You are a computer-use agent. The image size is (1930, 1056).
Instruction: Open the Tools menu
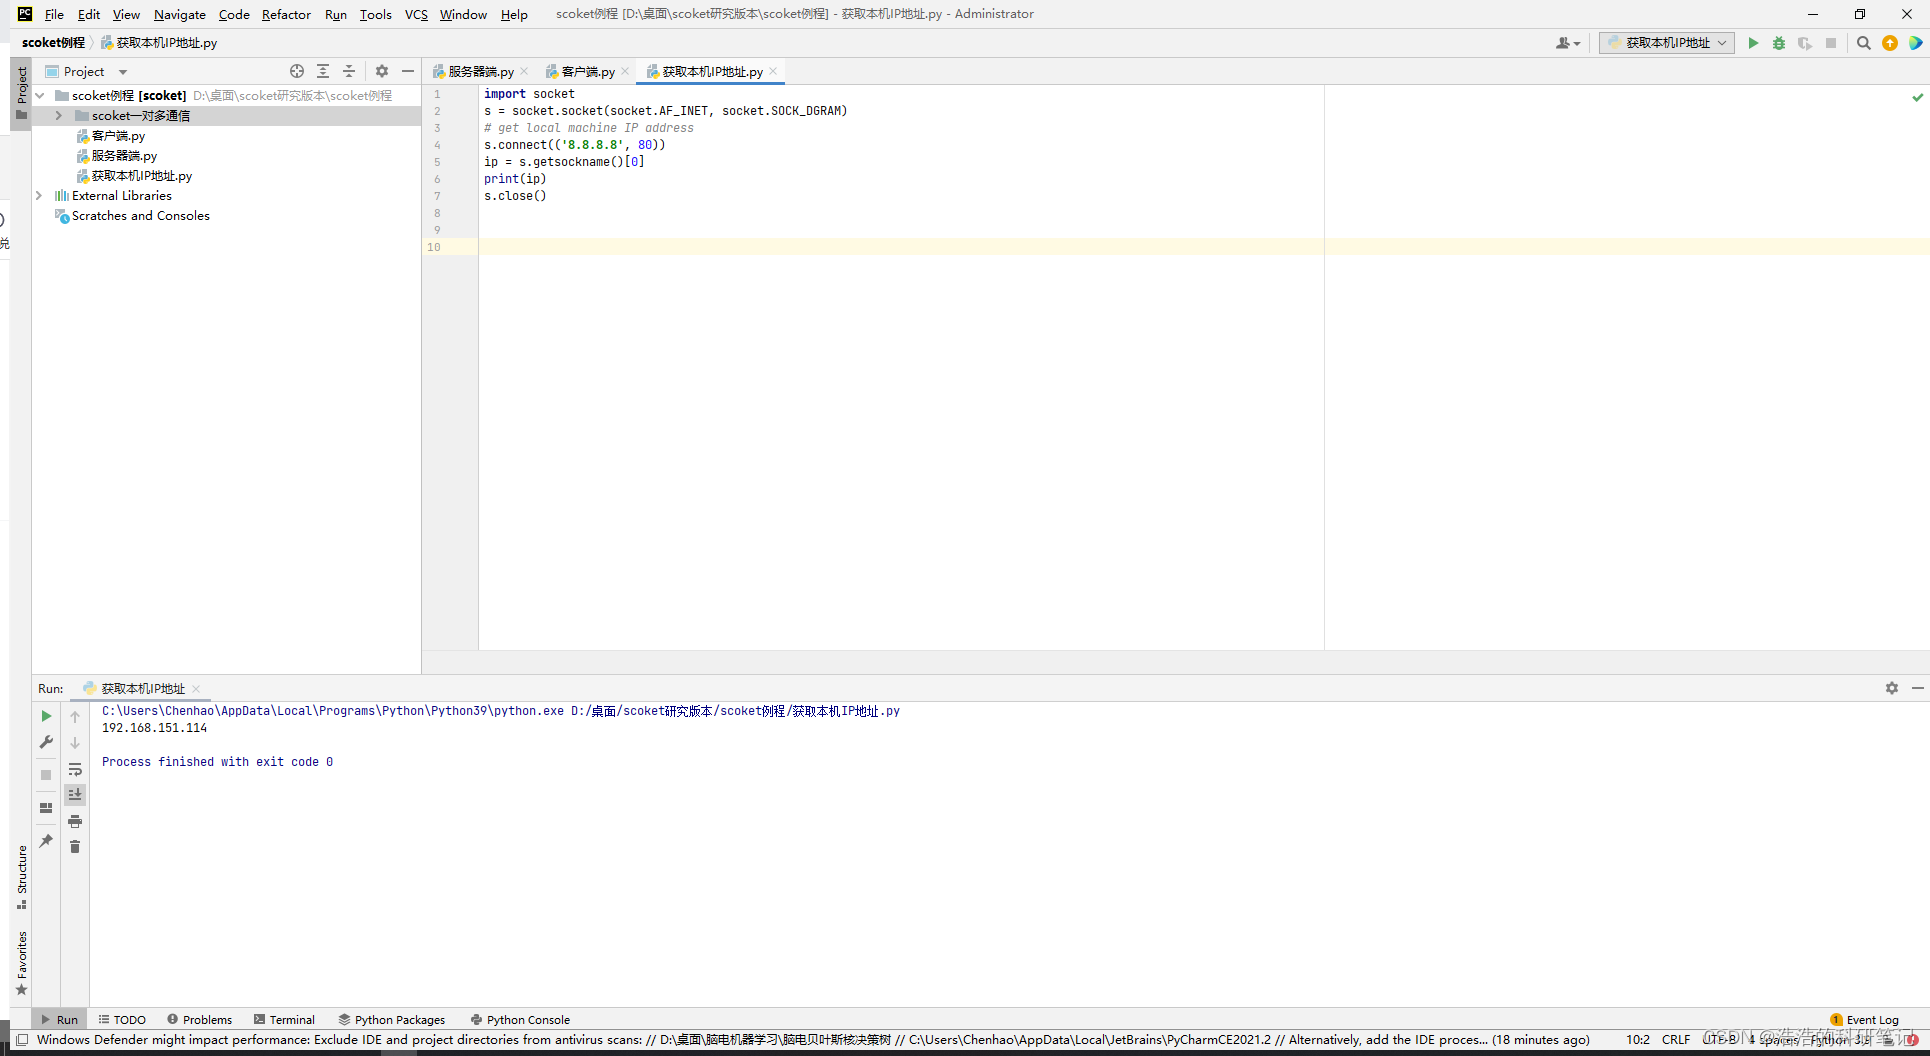pyautogui.click(x=376, y=14)
